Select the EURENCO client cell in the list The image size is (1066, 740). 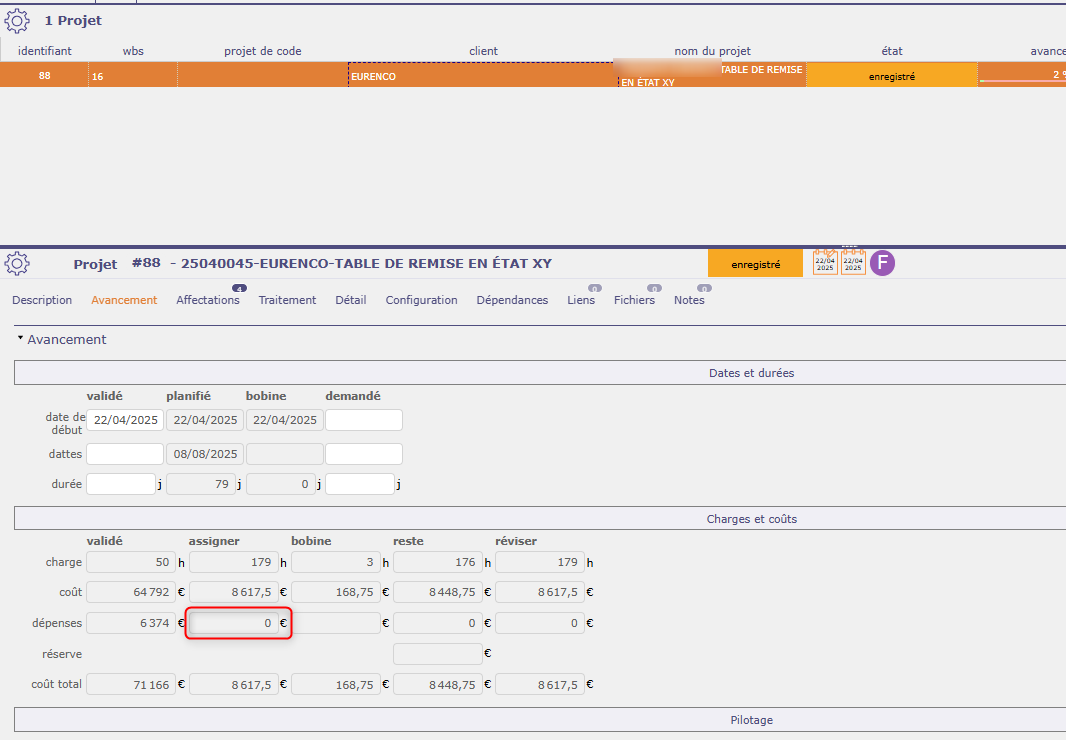pyautogui.click(x=480, y=75)
